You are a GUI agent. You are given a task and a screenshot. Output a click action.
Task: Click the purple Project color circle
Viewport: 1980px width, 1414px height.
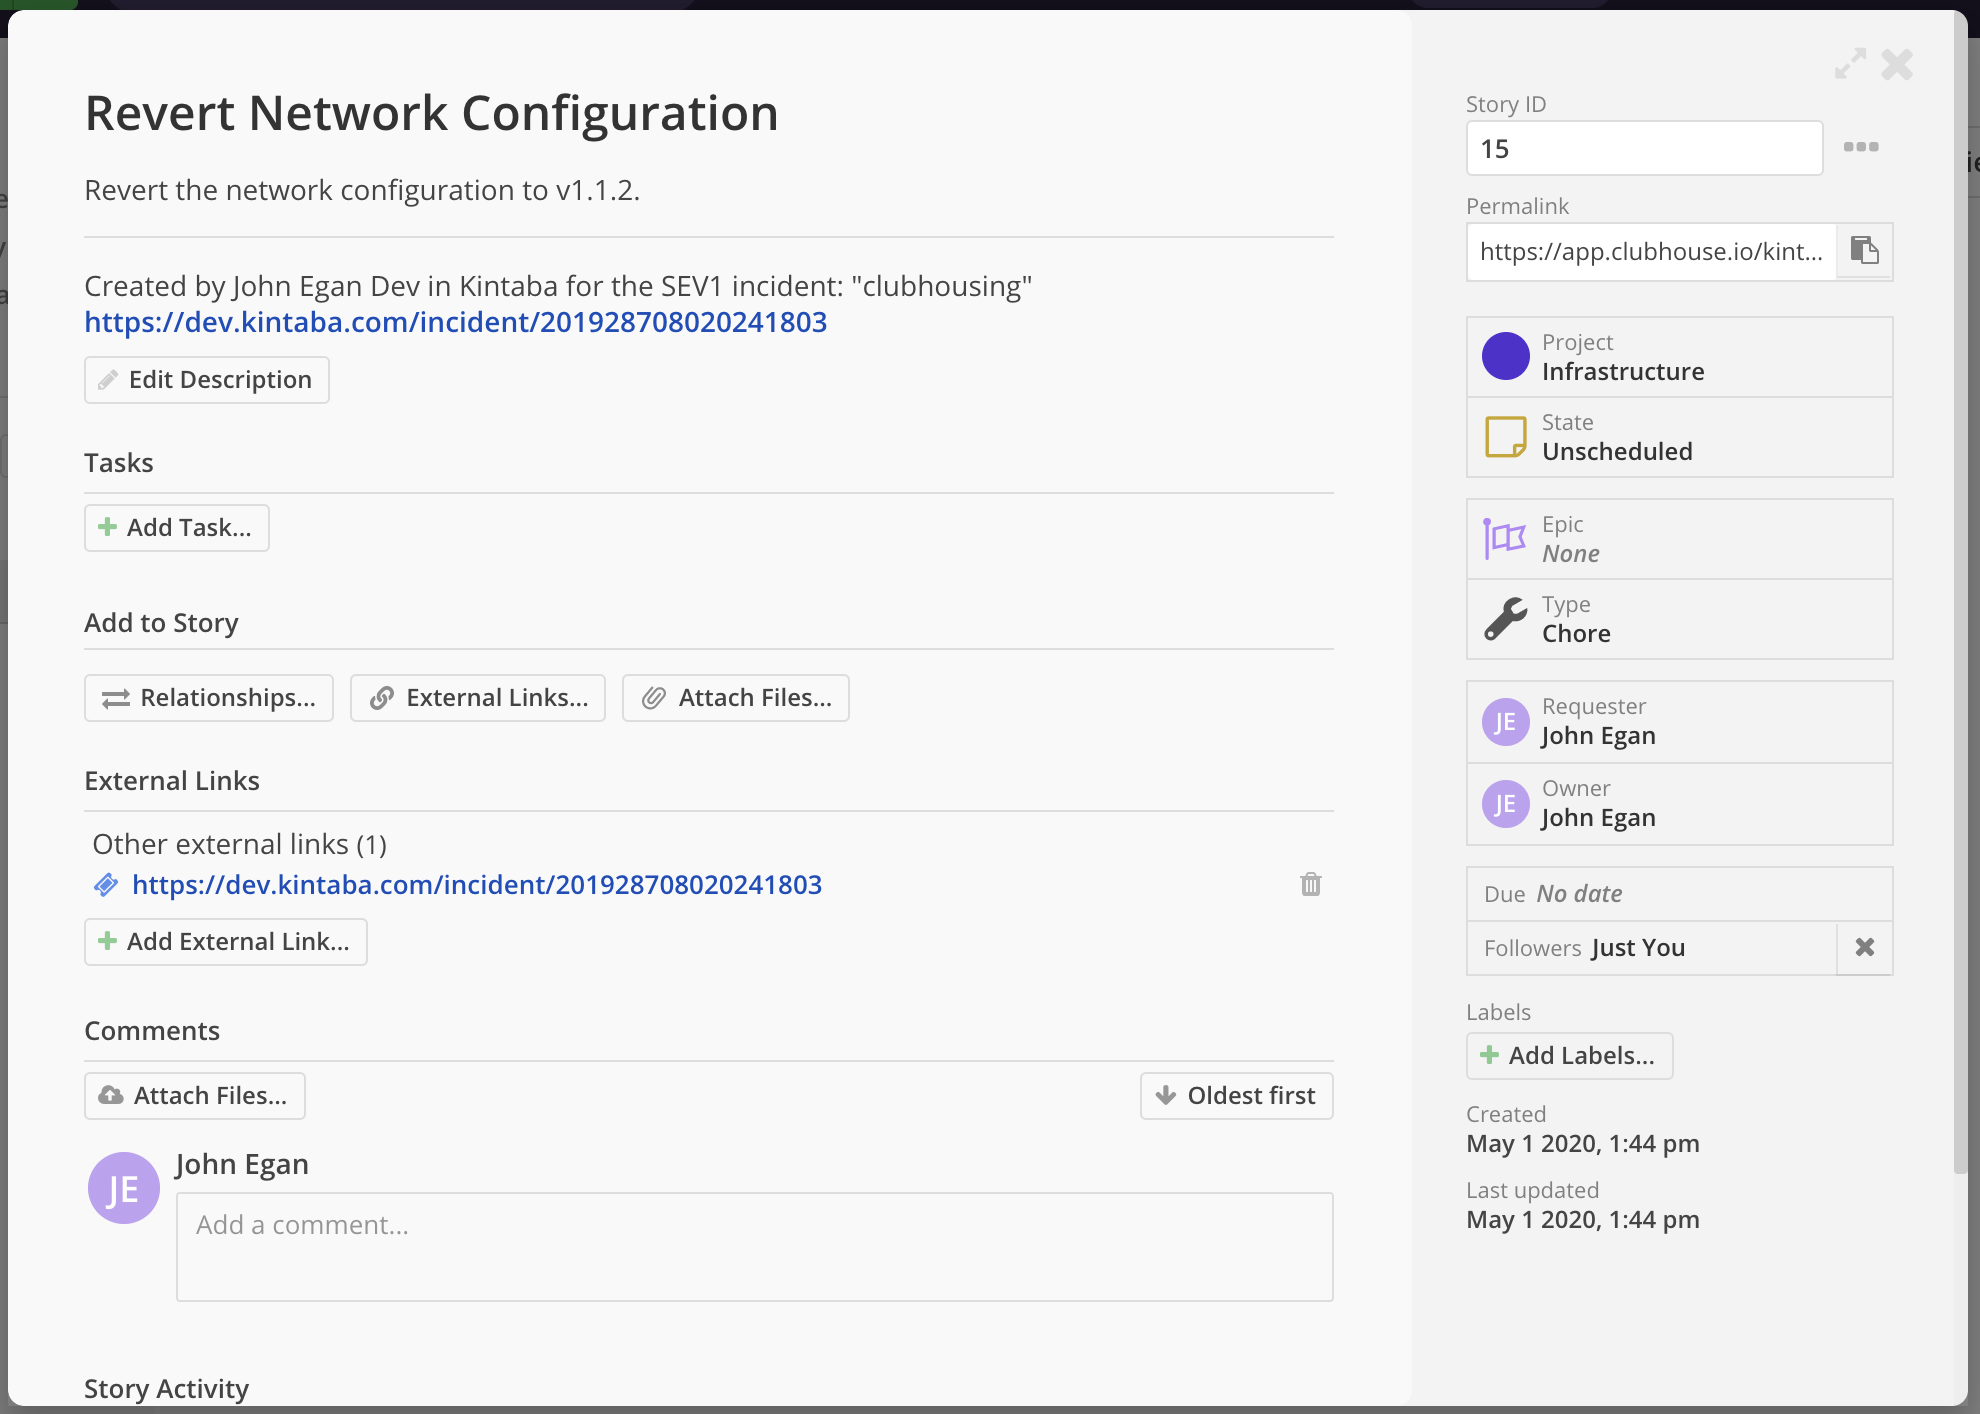point(1504,357)
